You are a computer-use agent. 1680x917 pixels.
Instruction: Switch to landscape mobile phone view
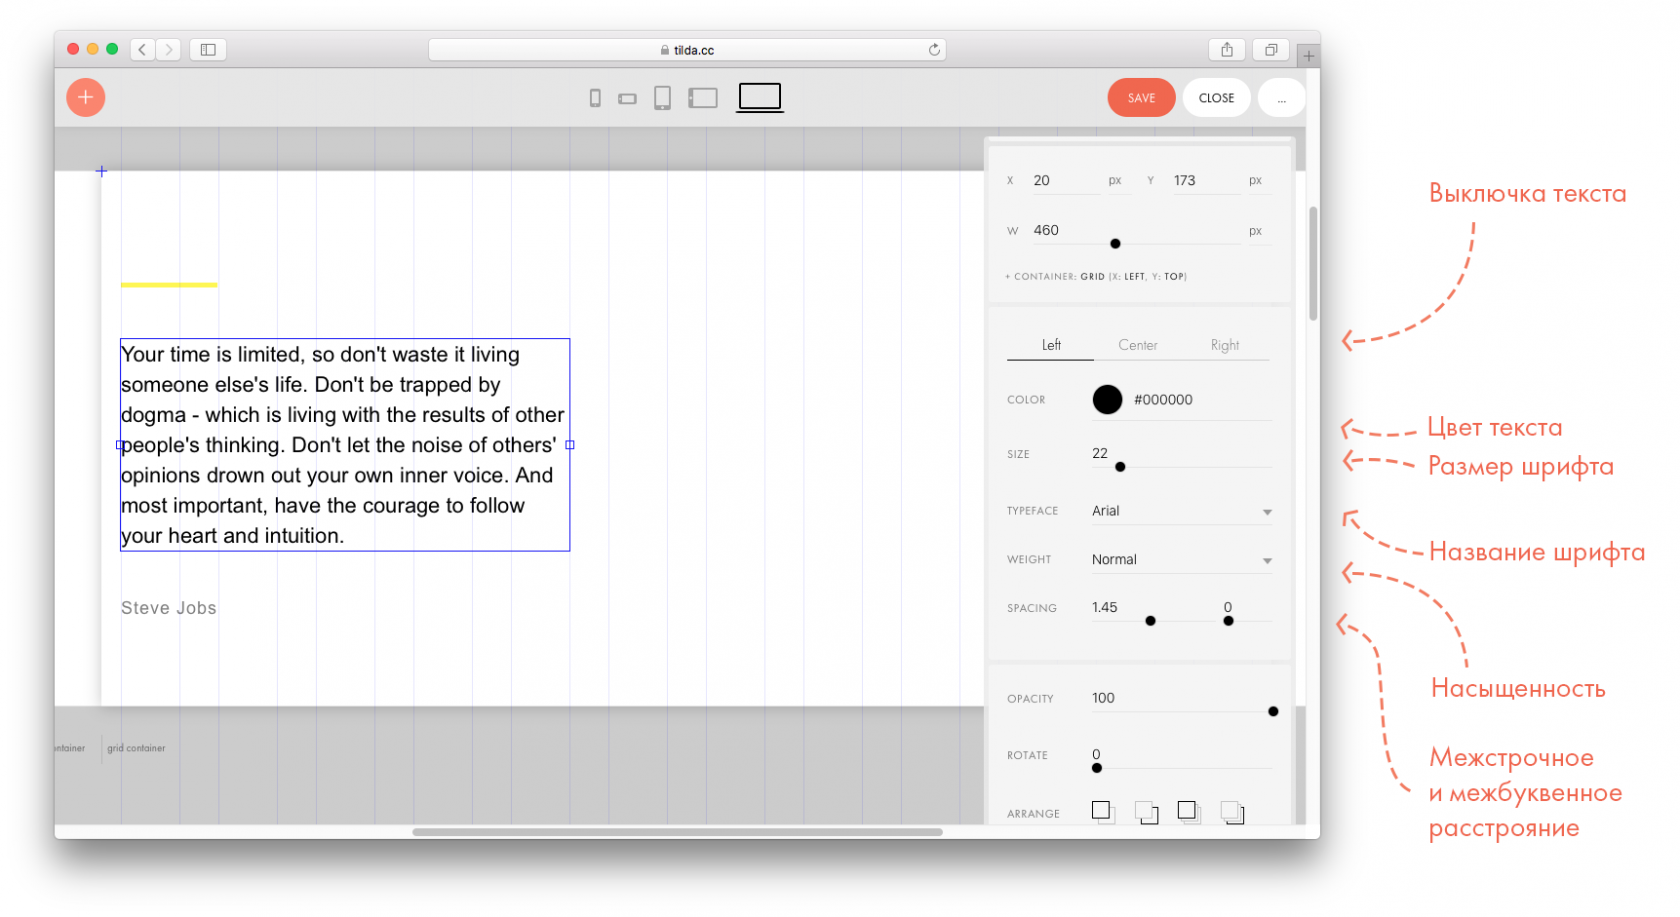point(627,99)
